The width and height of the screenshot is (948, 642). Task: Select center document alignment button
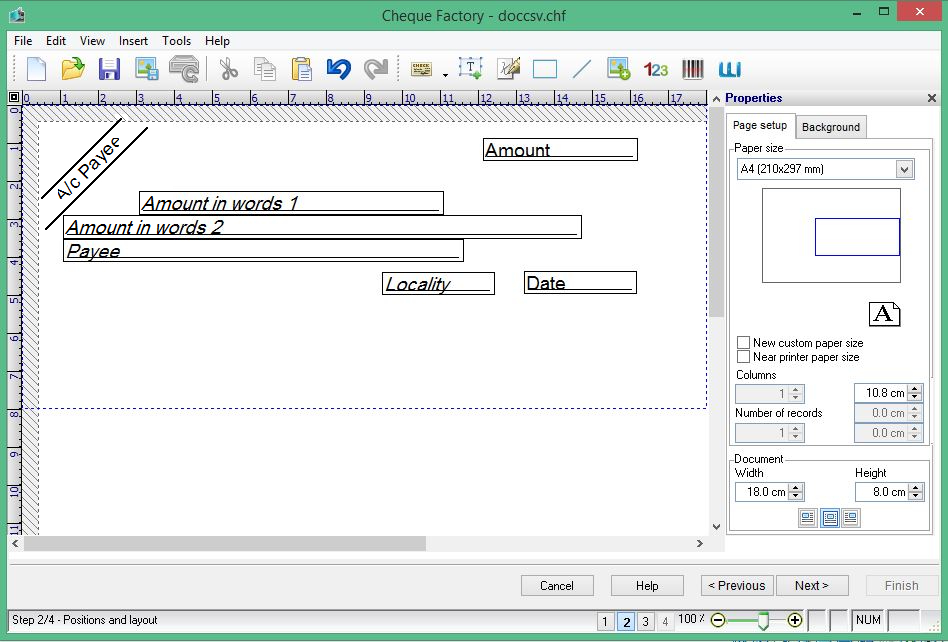pyautogui.click(x=830, y=518)
